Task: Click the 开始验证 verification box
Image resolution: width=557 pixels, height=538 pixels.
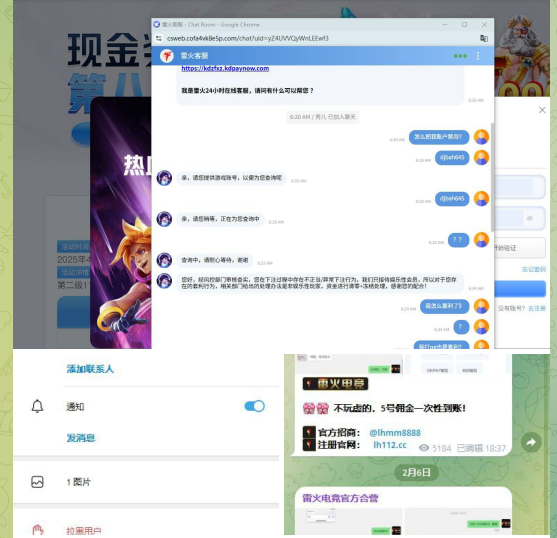Action: (x=520, y=248)
